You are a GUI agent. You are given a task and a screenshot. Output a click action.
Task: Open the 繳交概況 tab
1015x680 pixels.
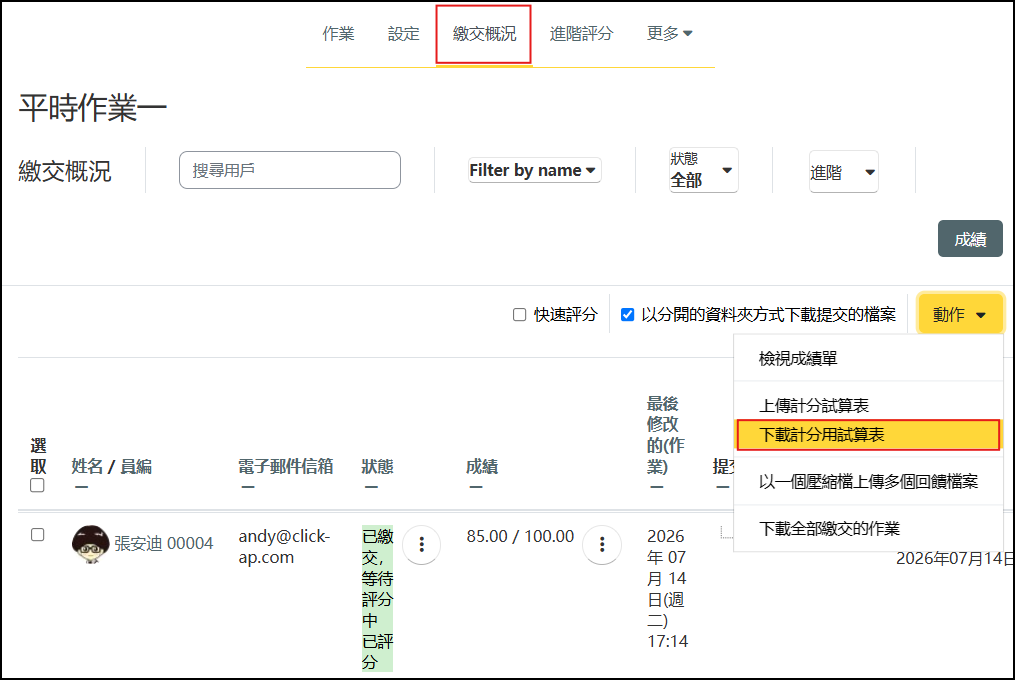[484, 34]
